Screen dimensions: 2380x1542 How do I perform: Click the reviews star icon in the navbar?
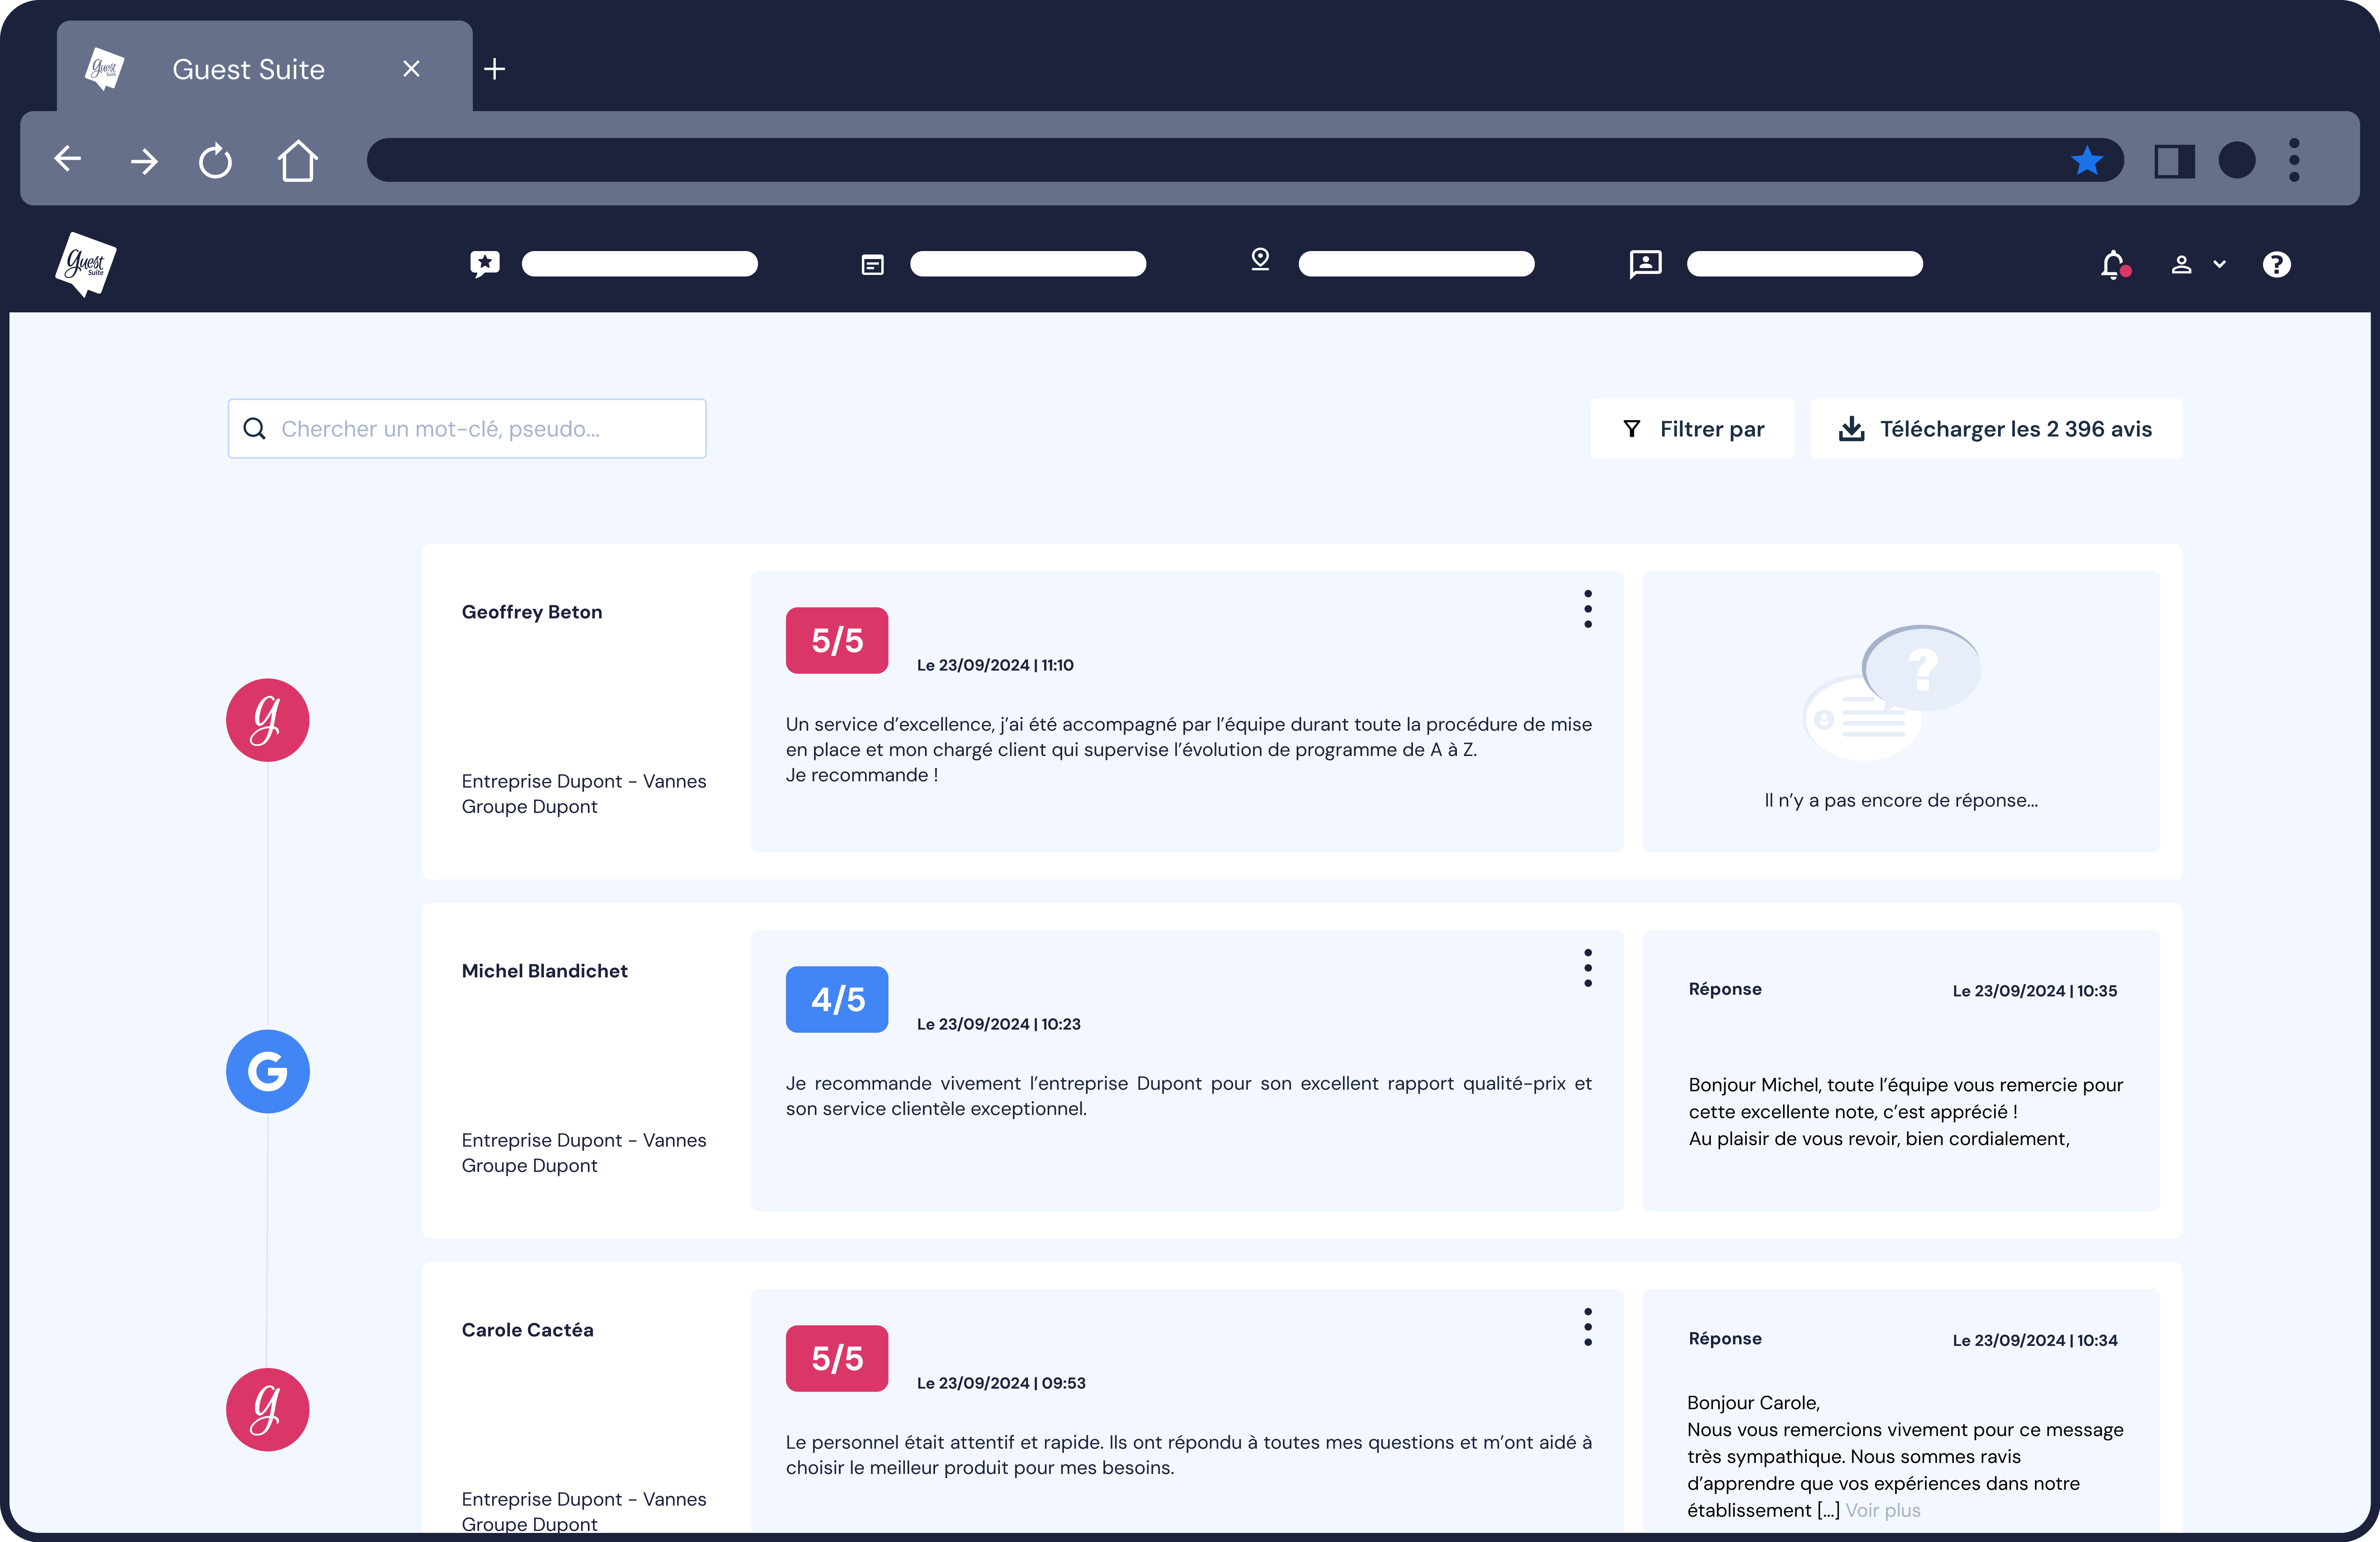pyautogui.click(x=485, y=263)
